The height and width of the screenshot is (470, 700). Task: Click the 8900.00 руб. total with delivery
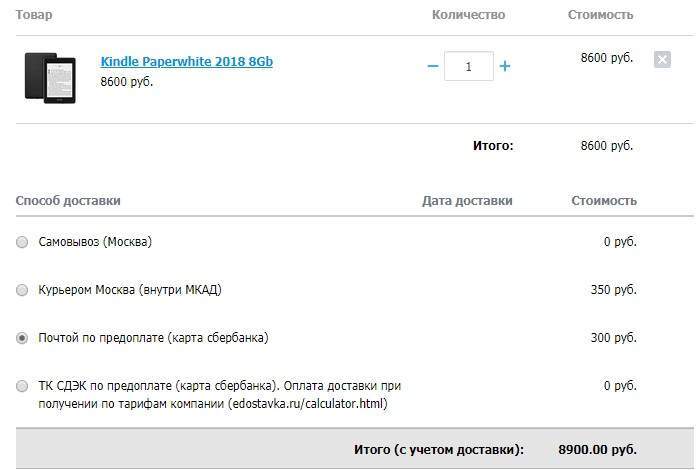[597, 450]
